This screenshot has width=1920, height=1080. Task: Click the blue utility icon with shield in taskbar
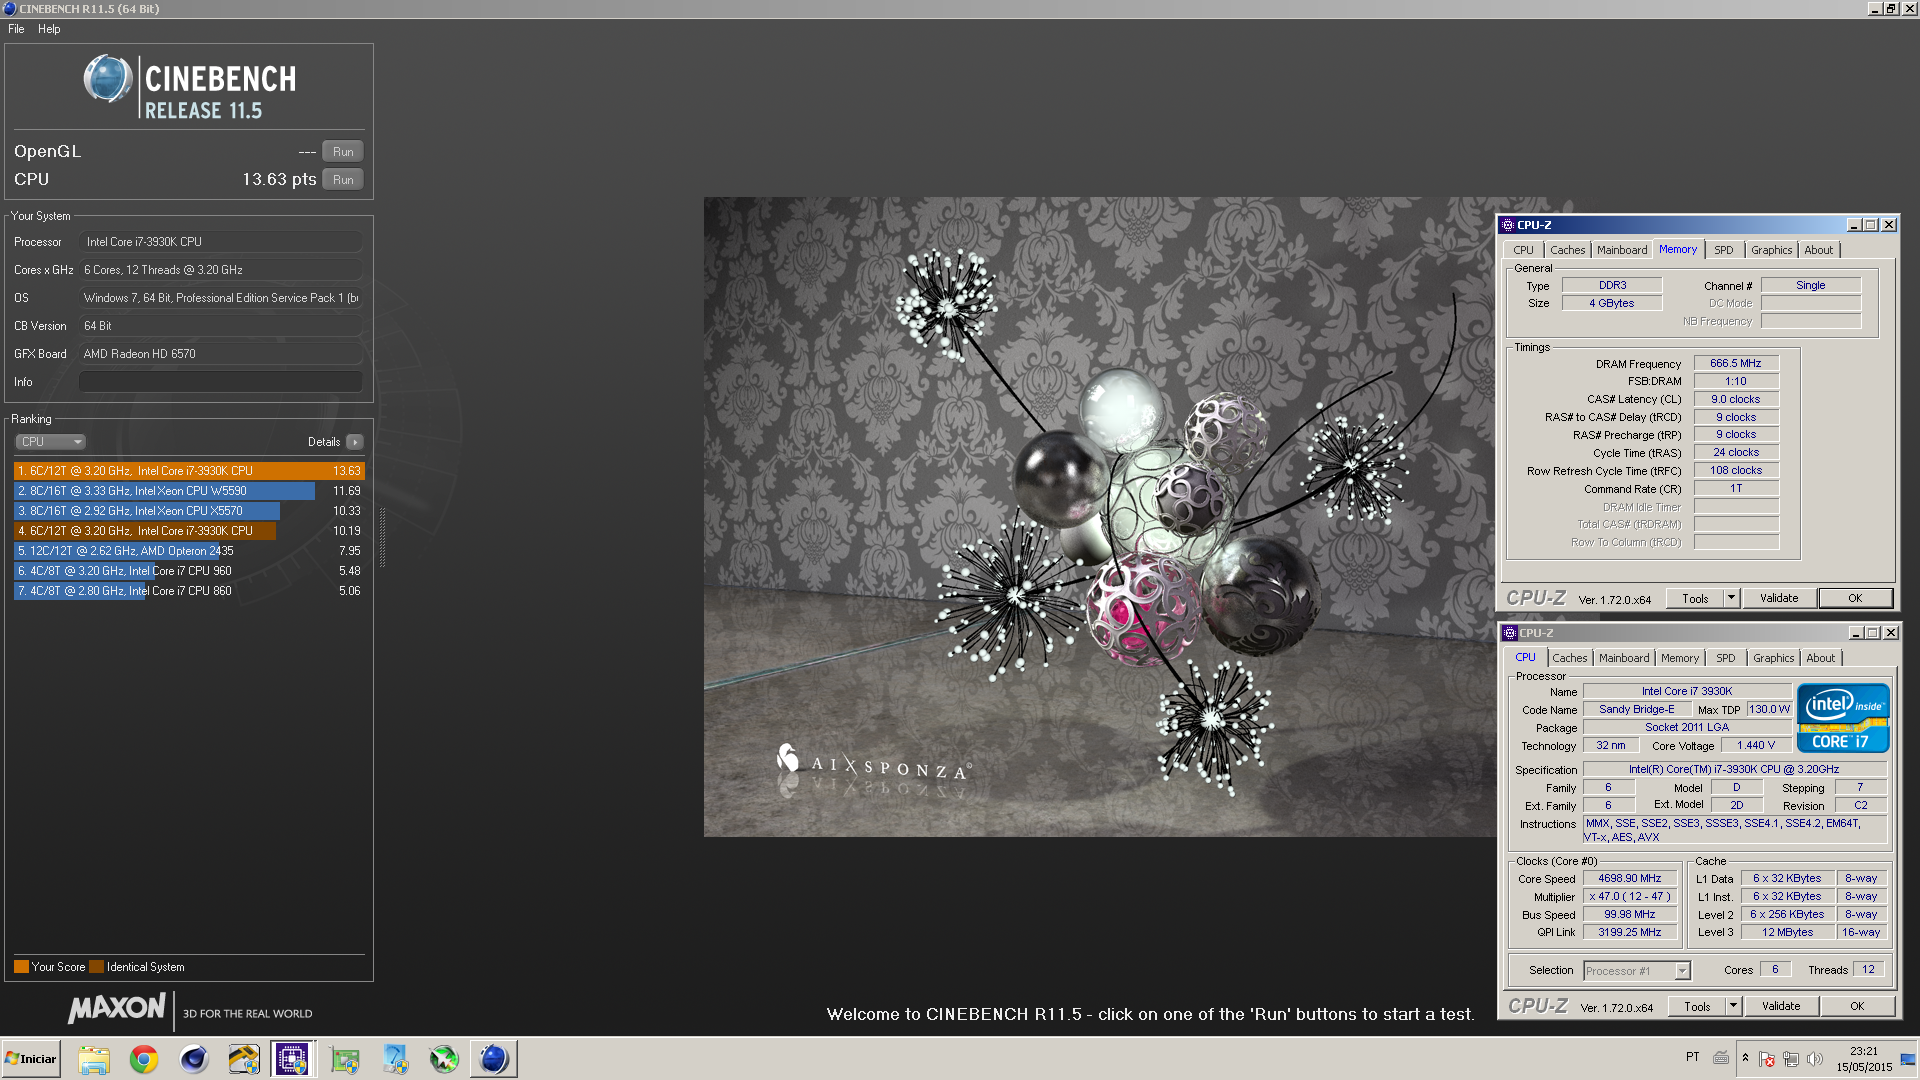(395, 1059)
